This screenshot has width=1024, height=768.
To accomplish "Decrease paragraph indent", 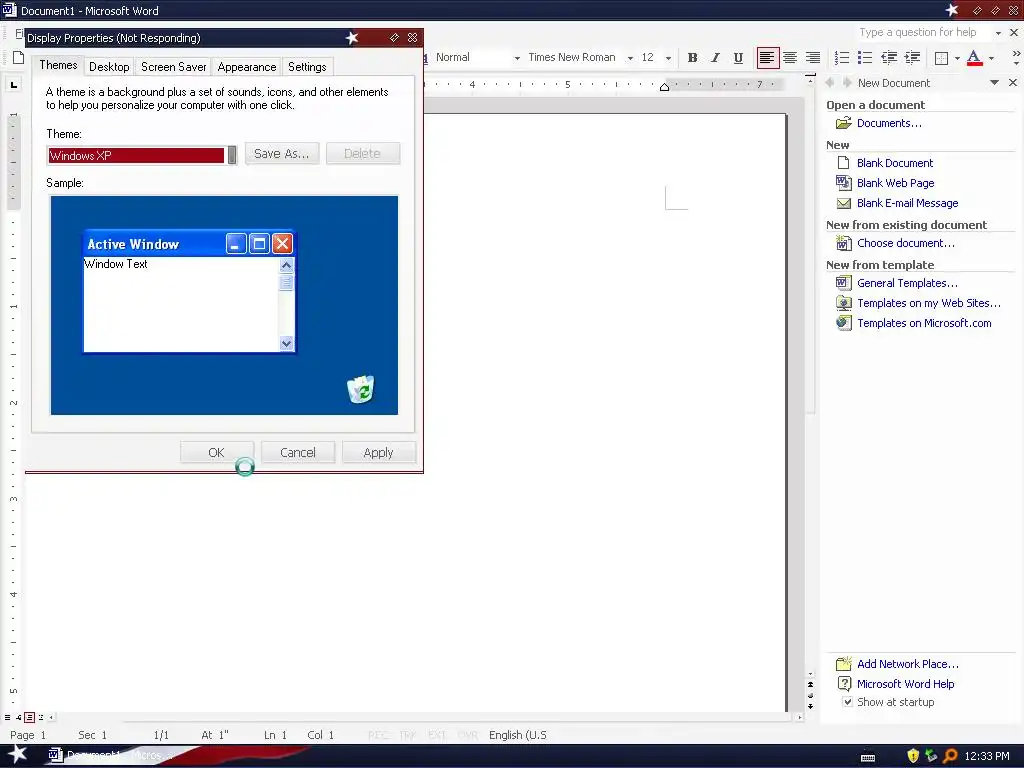I will coord(888,57).
